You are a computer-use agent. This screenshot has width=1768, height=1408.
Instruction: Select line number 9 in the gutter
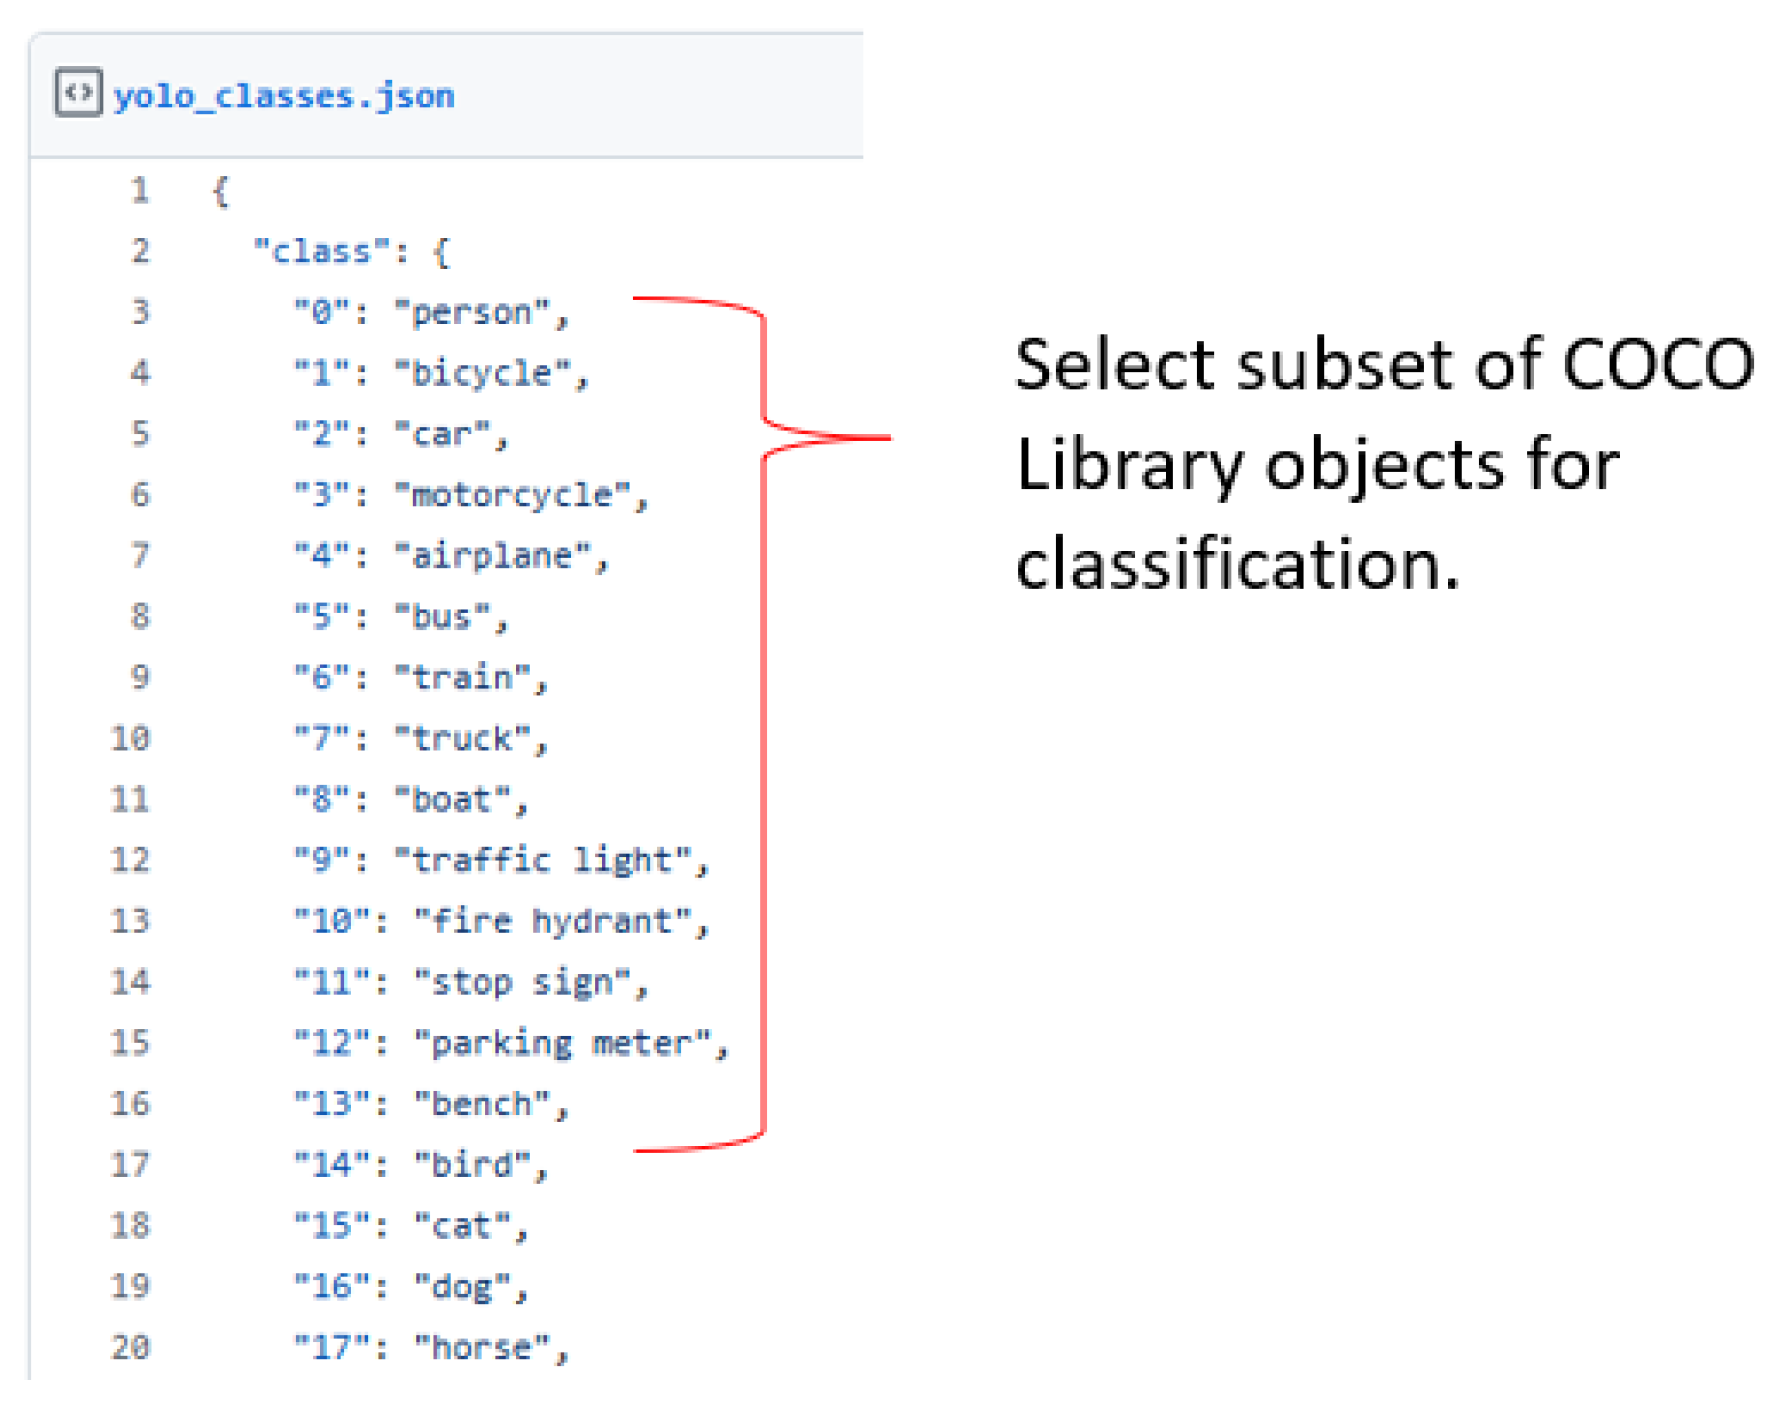140,677
